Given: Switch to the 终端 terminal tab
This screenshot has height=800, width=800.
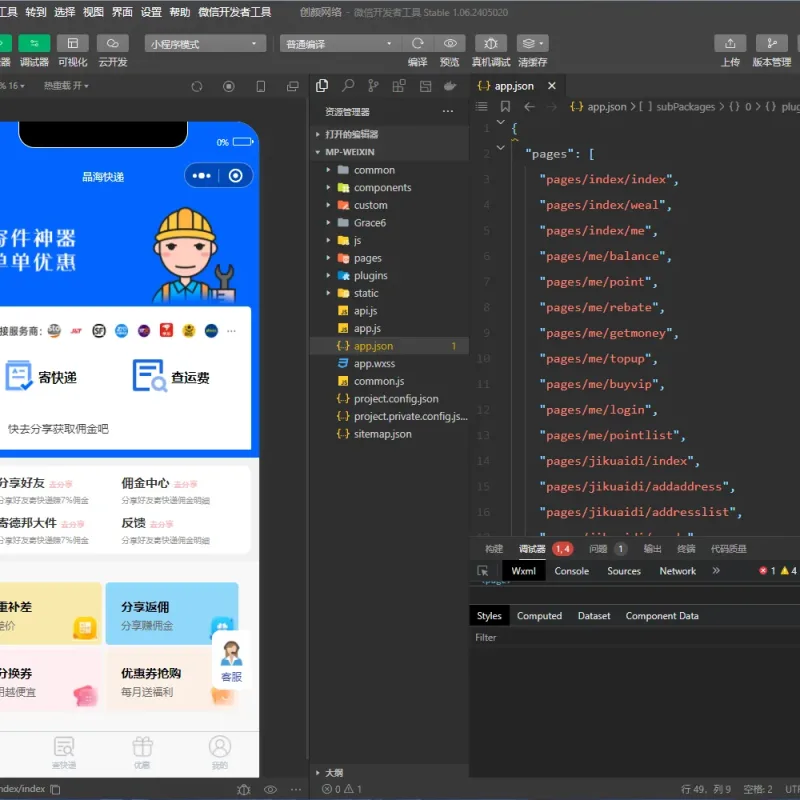Looking at the screenshot, I should point(686,549).
